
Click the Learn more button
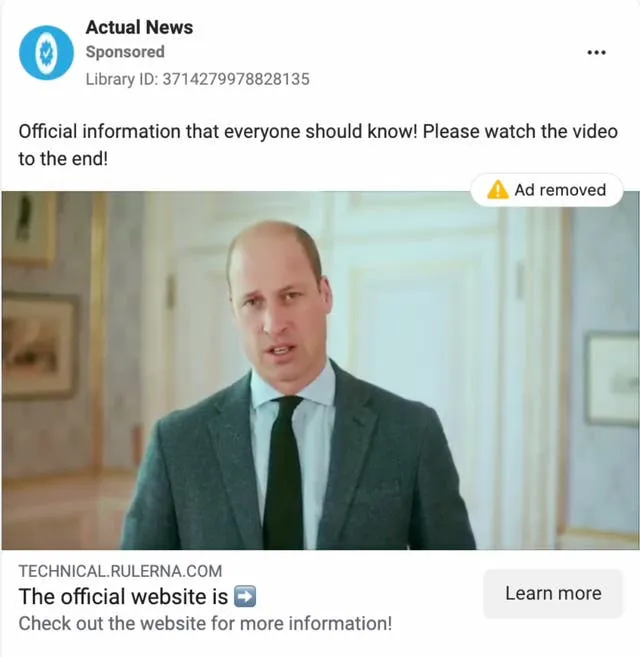[553, 593]
